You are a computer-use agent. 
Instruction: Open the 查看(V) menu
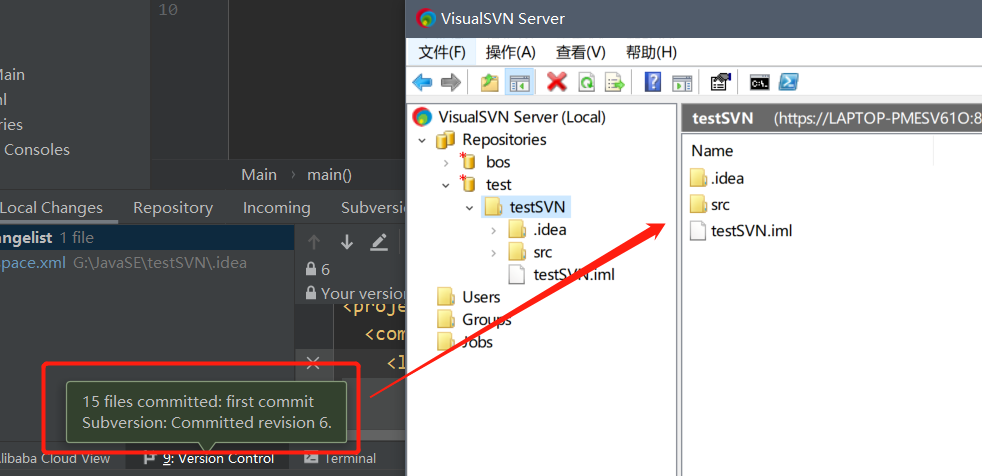(x=581, y=52)
